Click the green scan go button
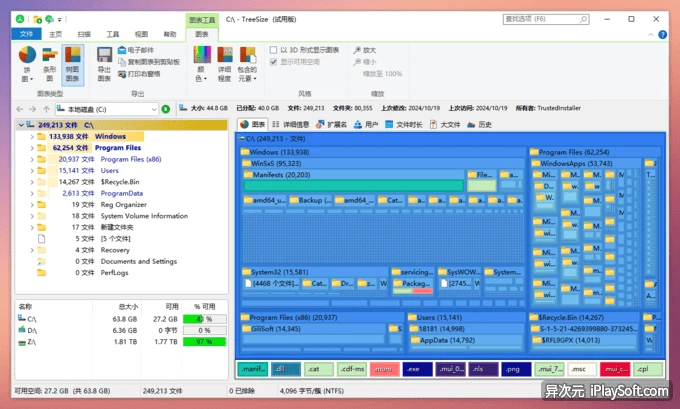 pos(166,109)
